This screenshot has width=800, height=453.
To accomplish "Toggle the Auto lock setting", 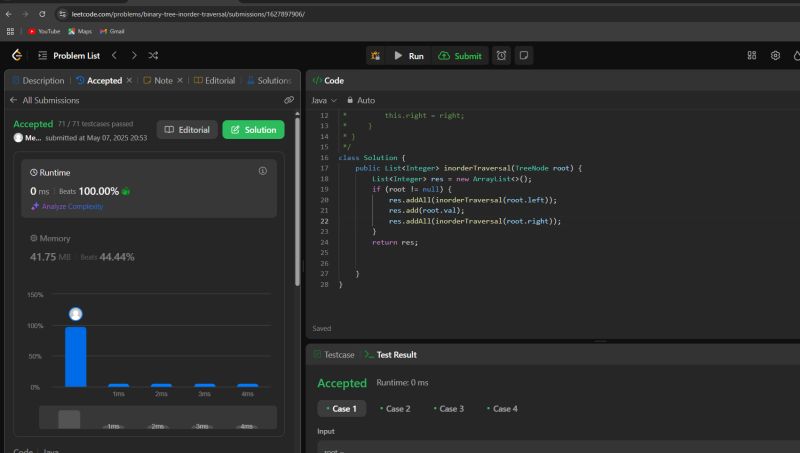I will point(361,100).
